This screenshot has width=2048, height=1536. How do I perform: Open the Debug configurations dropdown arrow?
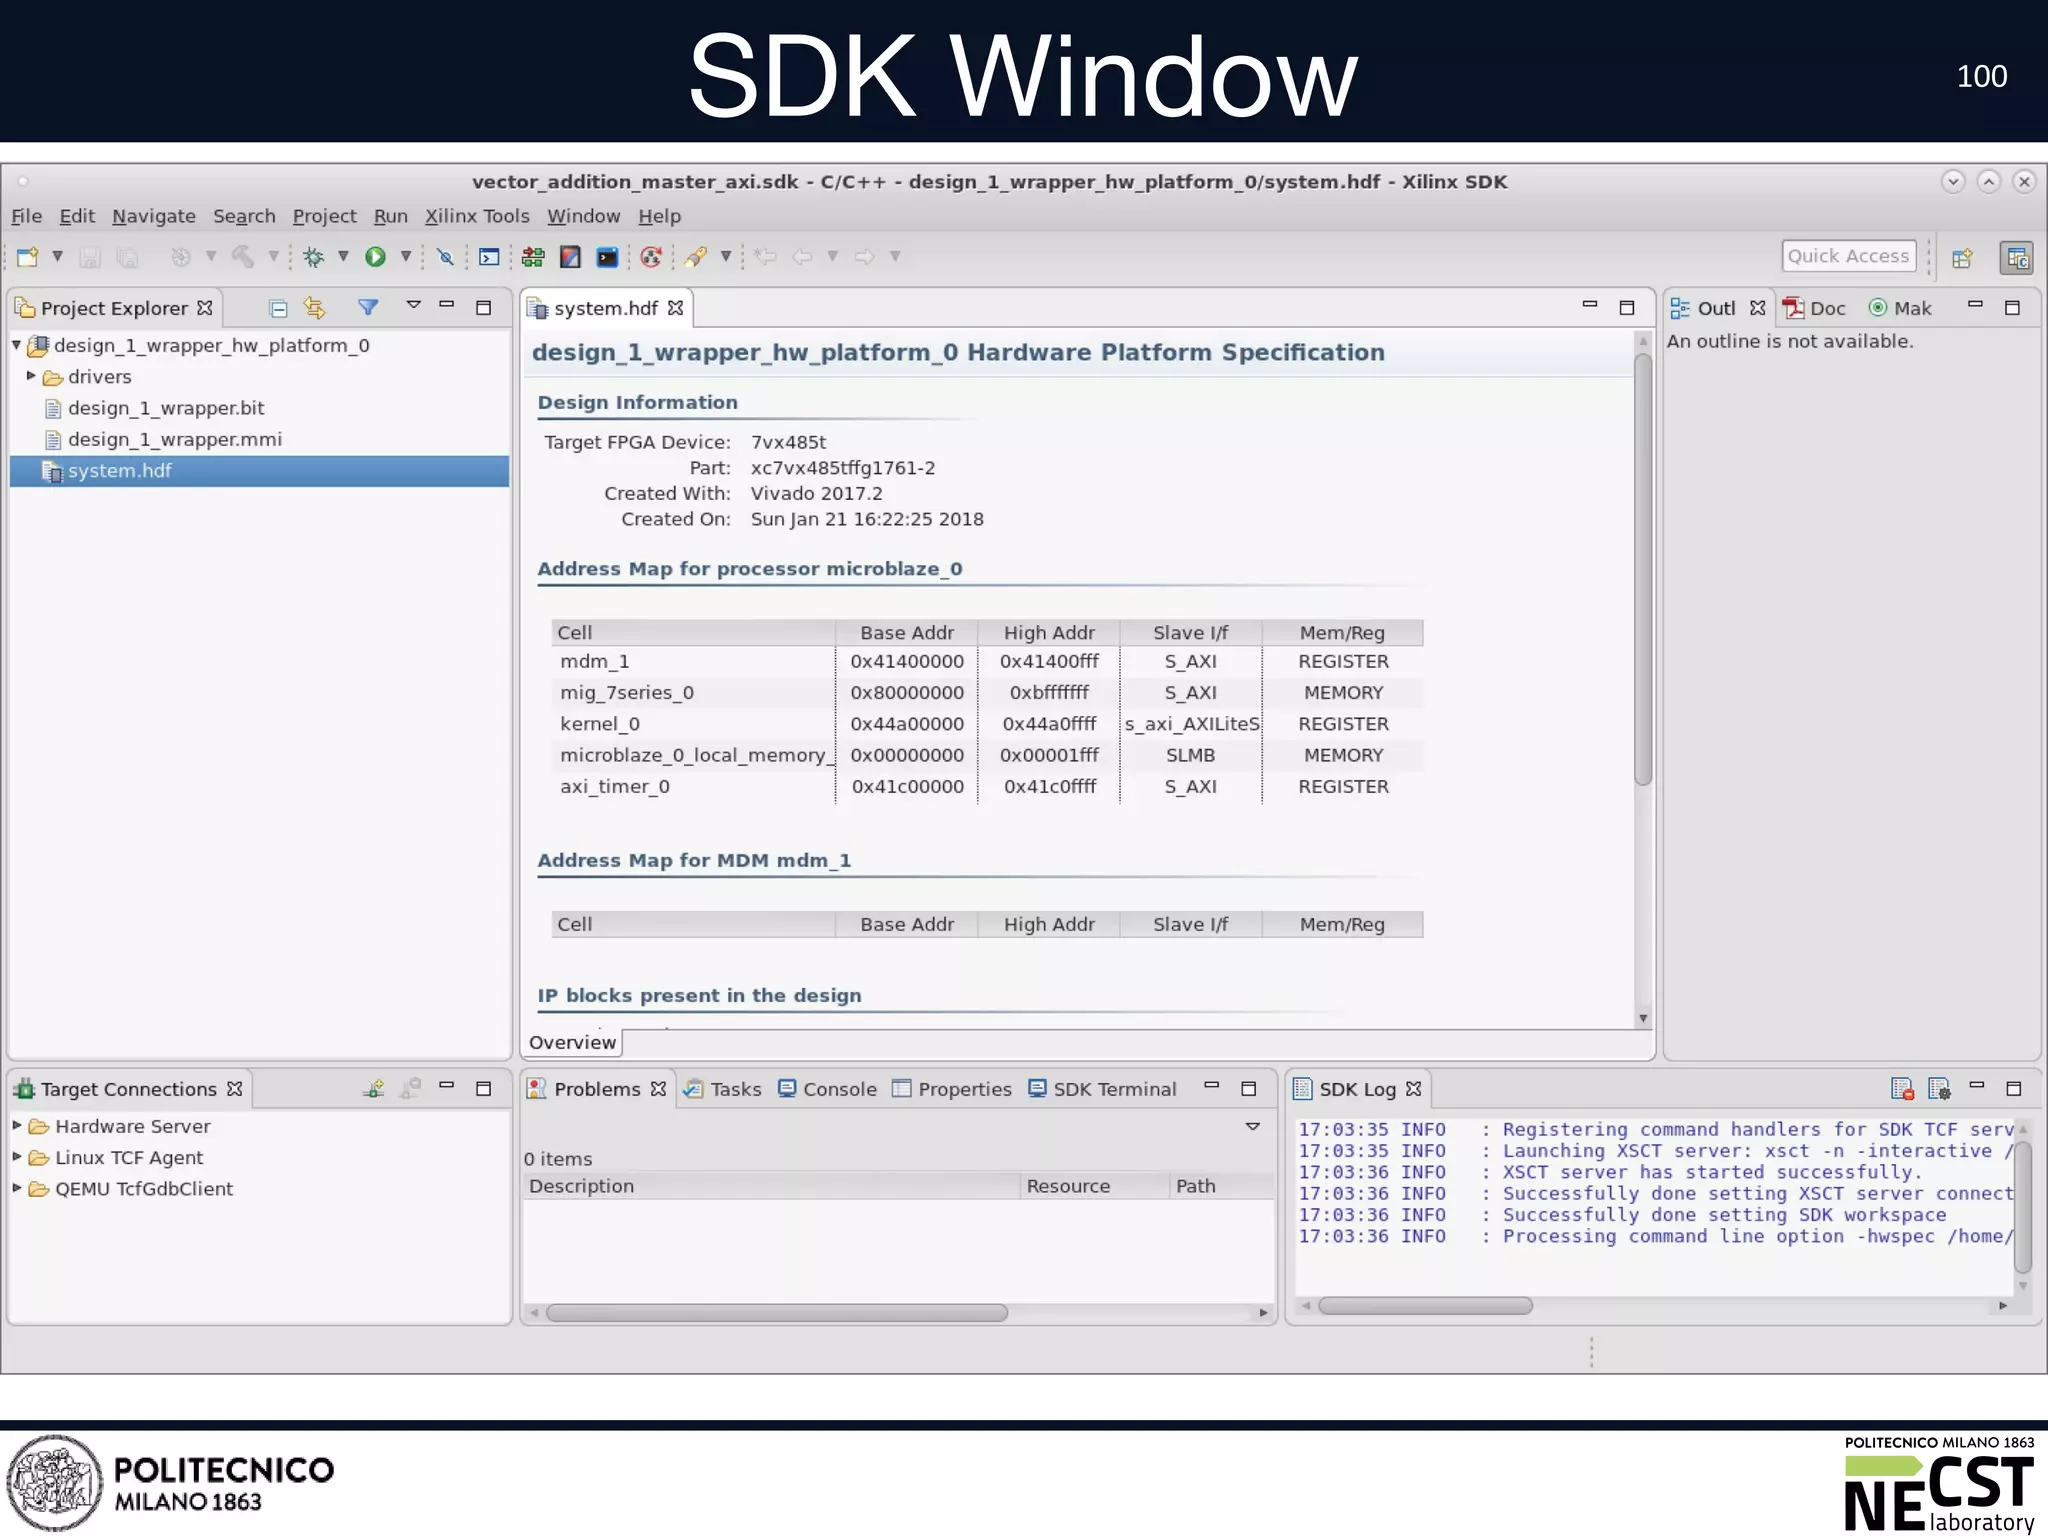click(x=343, y=256)
